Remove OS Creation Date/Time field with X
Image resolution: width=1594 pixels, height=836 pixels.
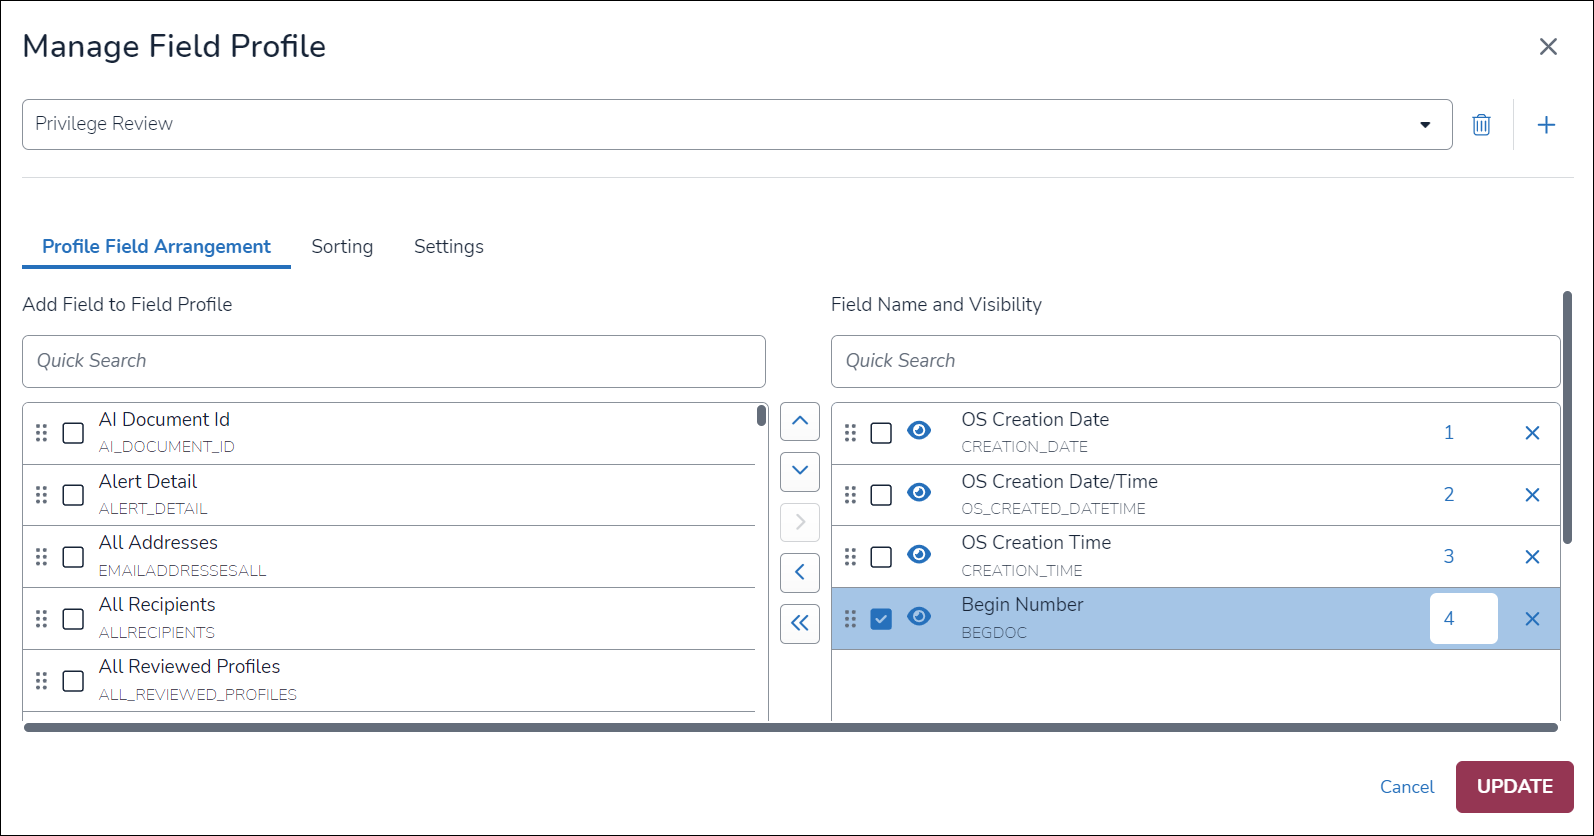pyautogui.click(x=1532, y=495)
